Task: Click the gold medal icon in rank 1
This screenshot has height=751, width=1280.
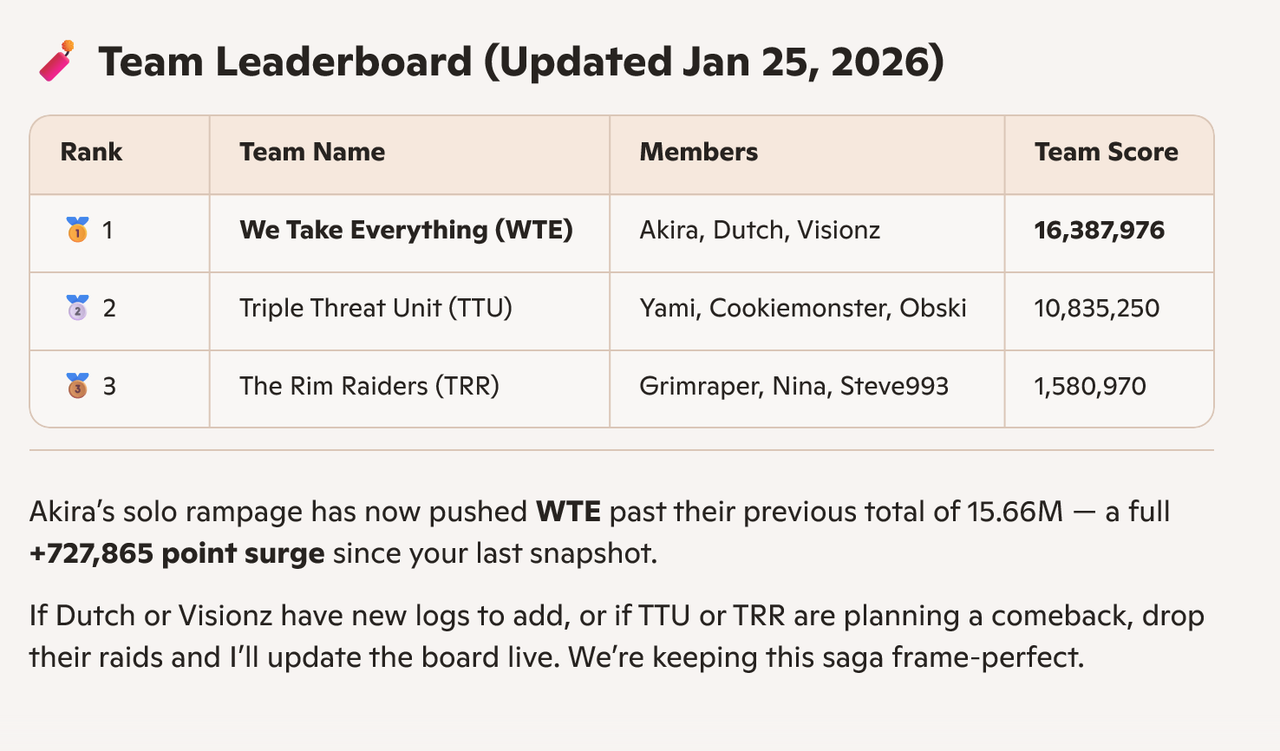Action: coord(78,230)
